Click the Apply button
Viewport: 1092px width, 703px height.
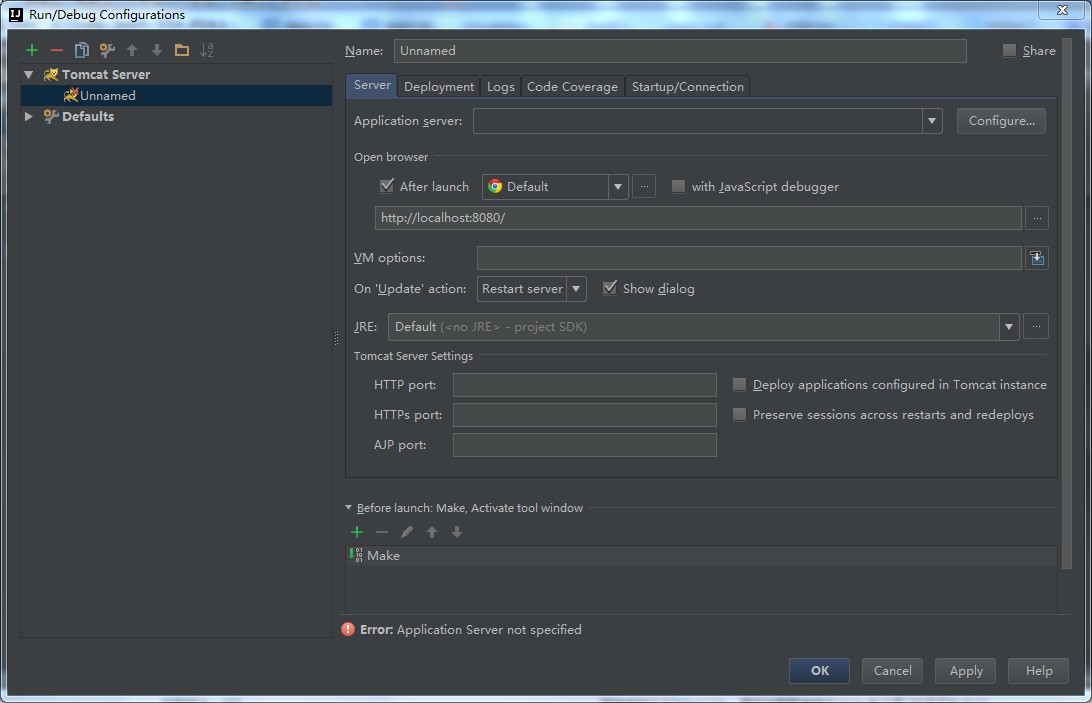pos(965,670)
